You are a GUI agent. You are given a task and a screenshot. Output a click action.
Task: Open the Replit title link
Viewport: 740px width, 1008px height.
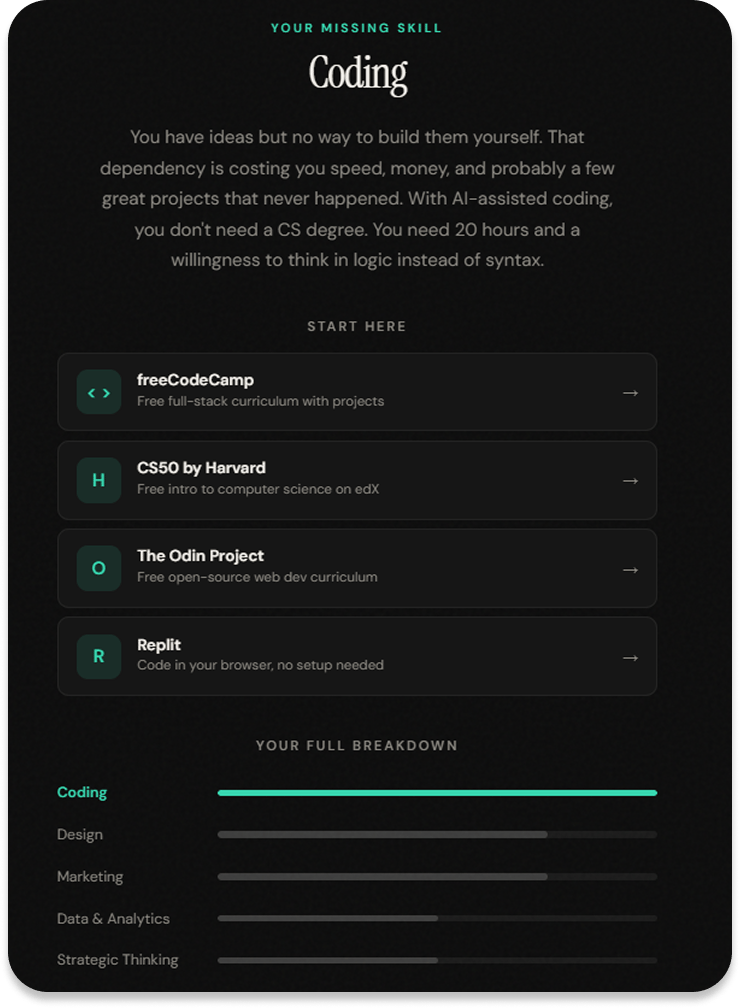click(159, 644)
